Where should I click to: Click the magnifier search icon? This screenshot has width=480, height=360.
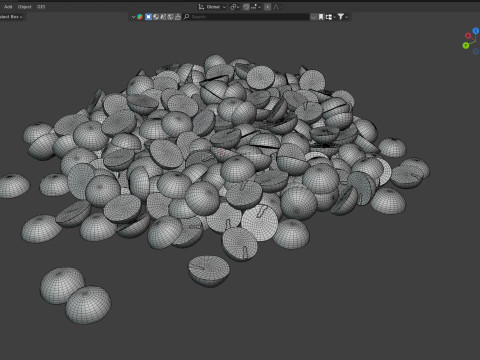click(x=186, y=17)
